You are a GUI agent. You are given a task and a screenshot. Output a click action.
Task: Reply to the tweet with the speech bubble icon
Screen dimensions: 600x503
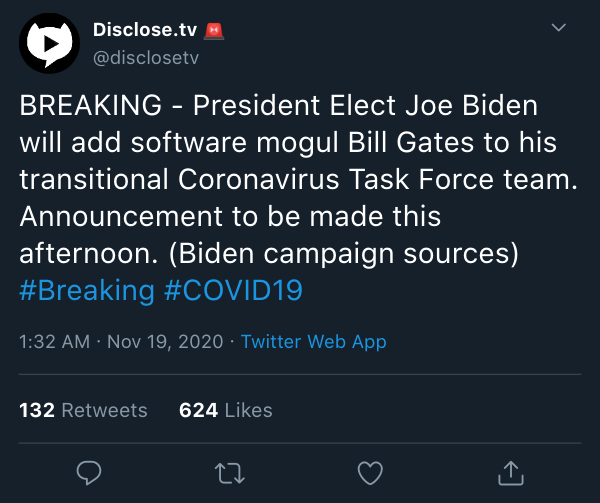[89, 473]
